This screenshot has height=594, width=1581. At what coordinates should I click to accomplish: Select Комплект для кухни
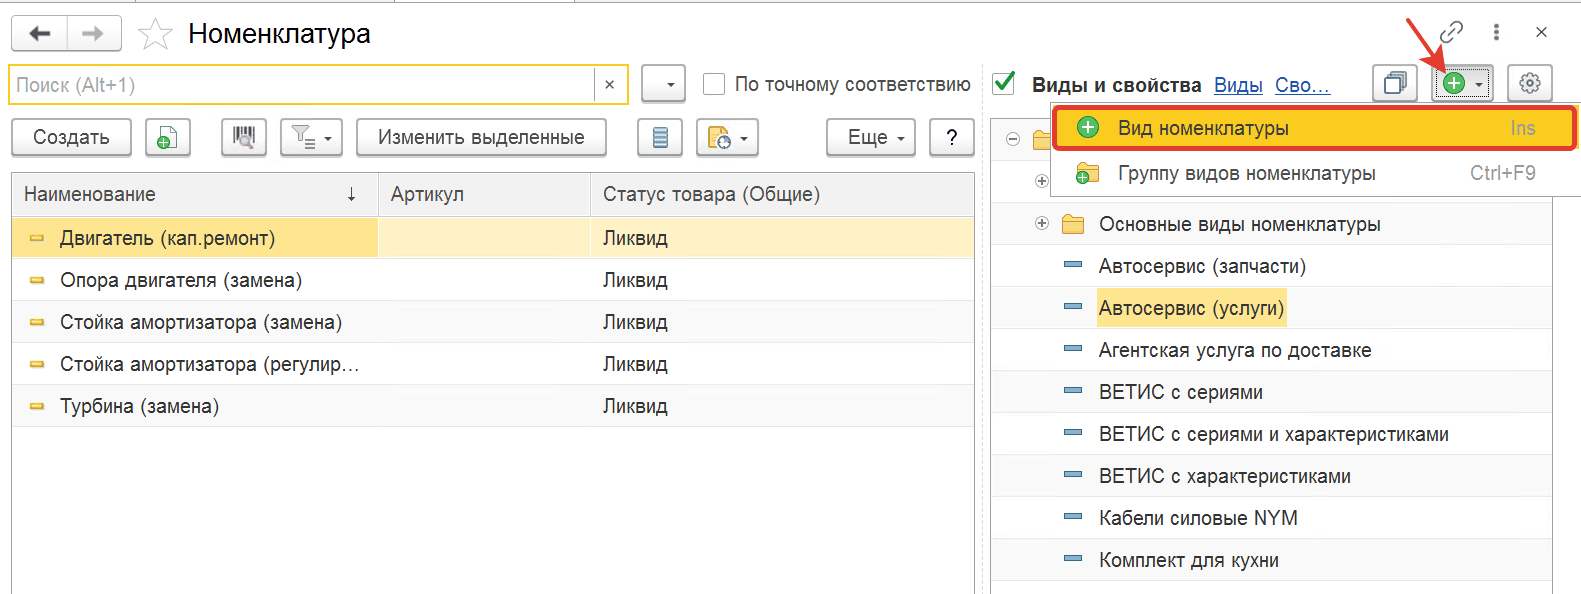(1188, 560)
